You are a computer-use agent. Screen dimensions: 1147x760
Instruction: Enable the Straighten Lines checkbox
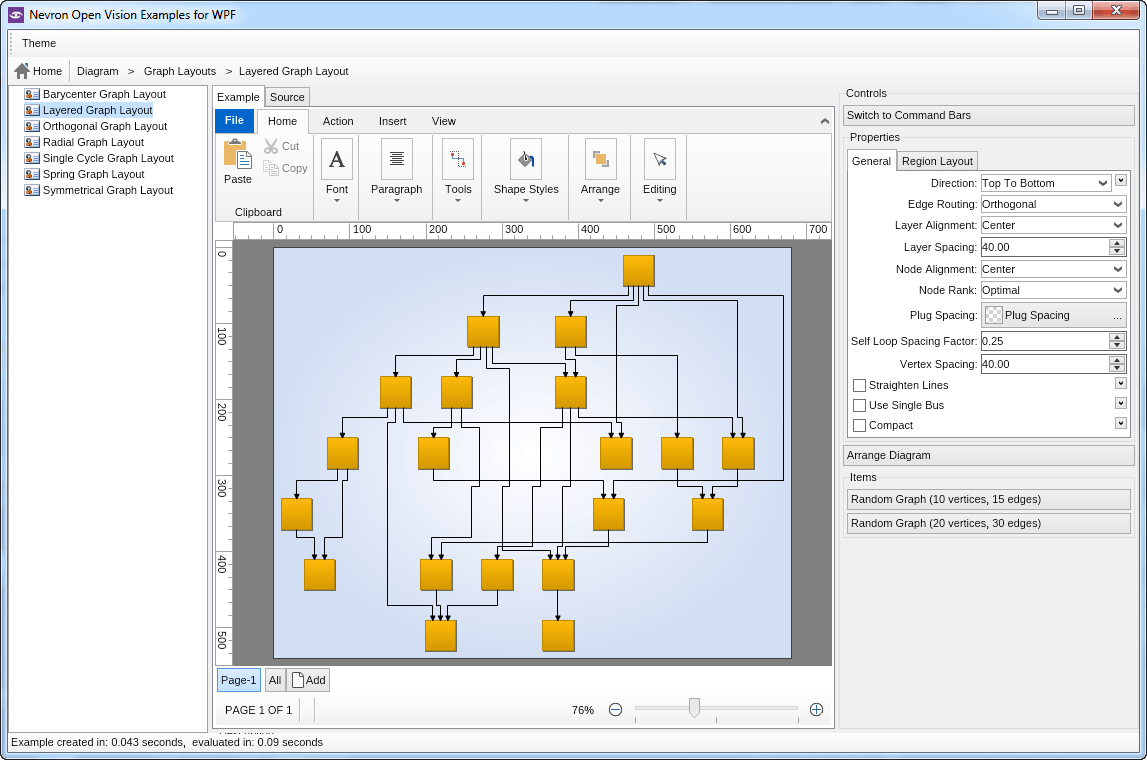(859, 385)
